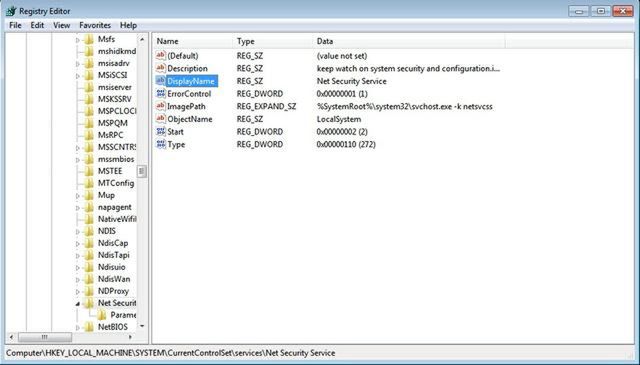Click the string icon beside ObjectName
Viewport: 640px width, 365px height.
click(x=161, y=119)
